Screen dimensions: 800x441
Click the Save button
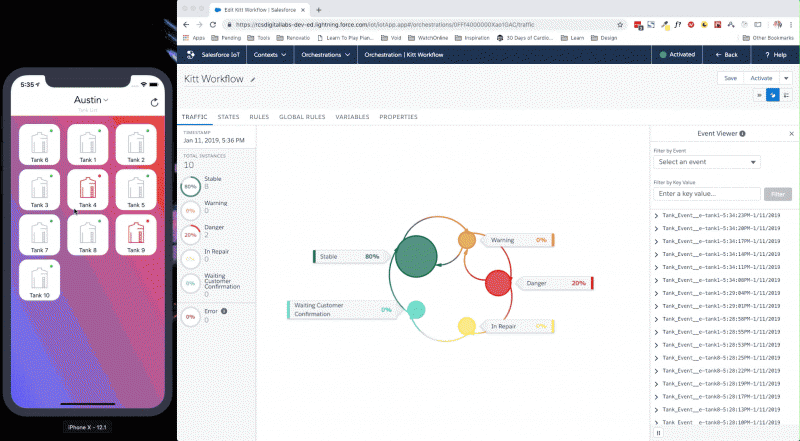pos(731,78)
